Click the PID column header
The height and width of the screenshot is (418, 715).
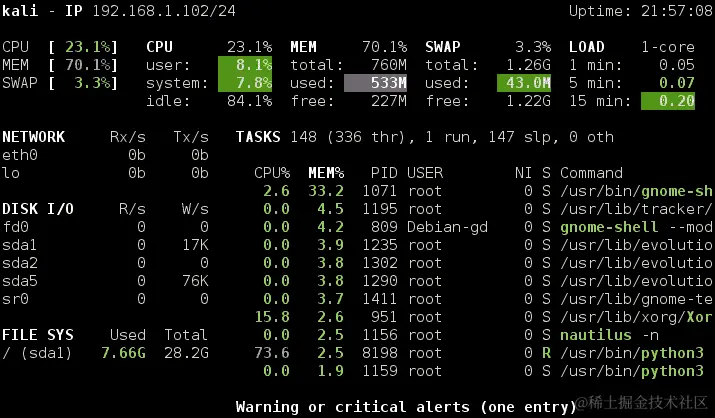click(x=384, y=173)
